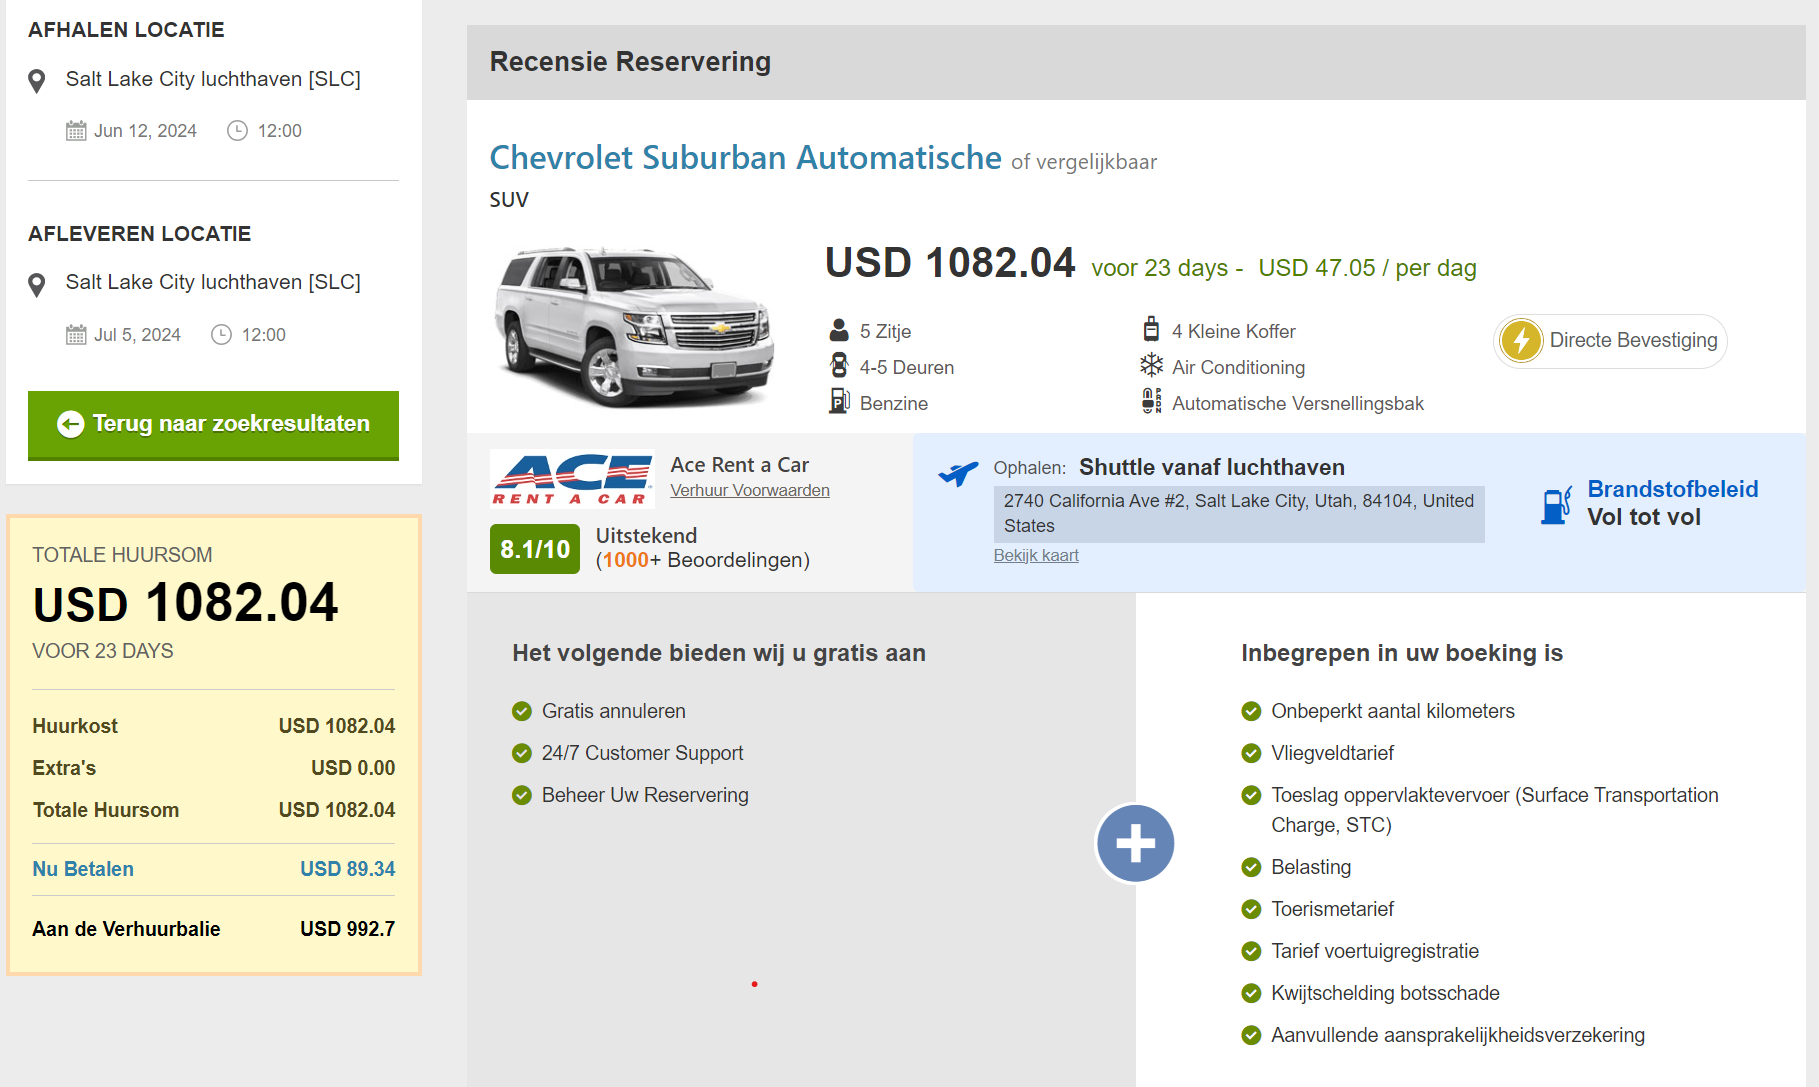Click the pickup location map pin icon
The height and width of the screenshot is (1087, 1819).
coord(37,81)
